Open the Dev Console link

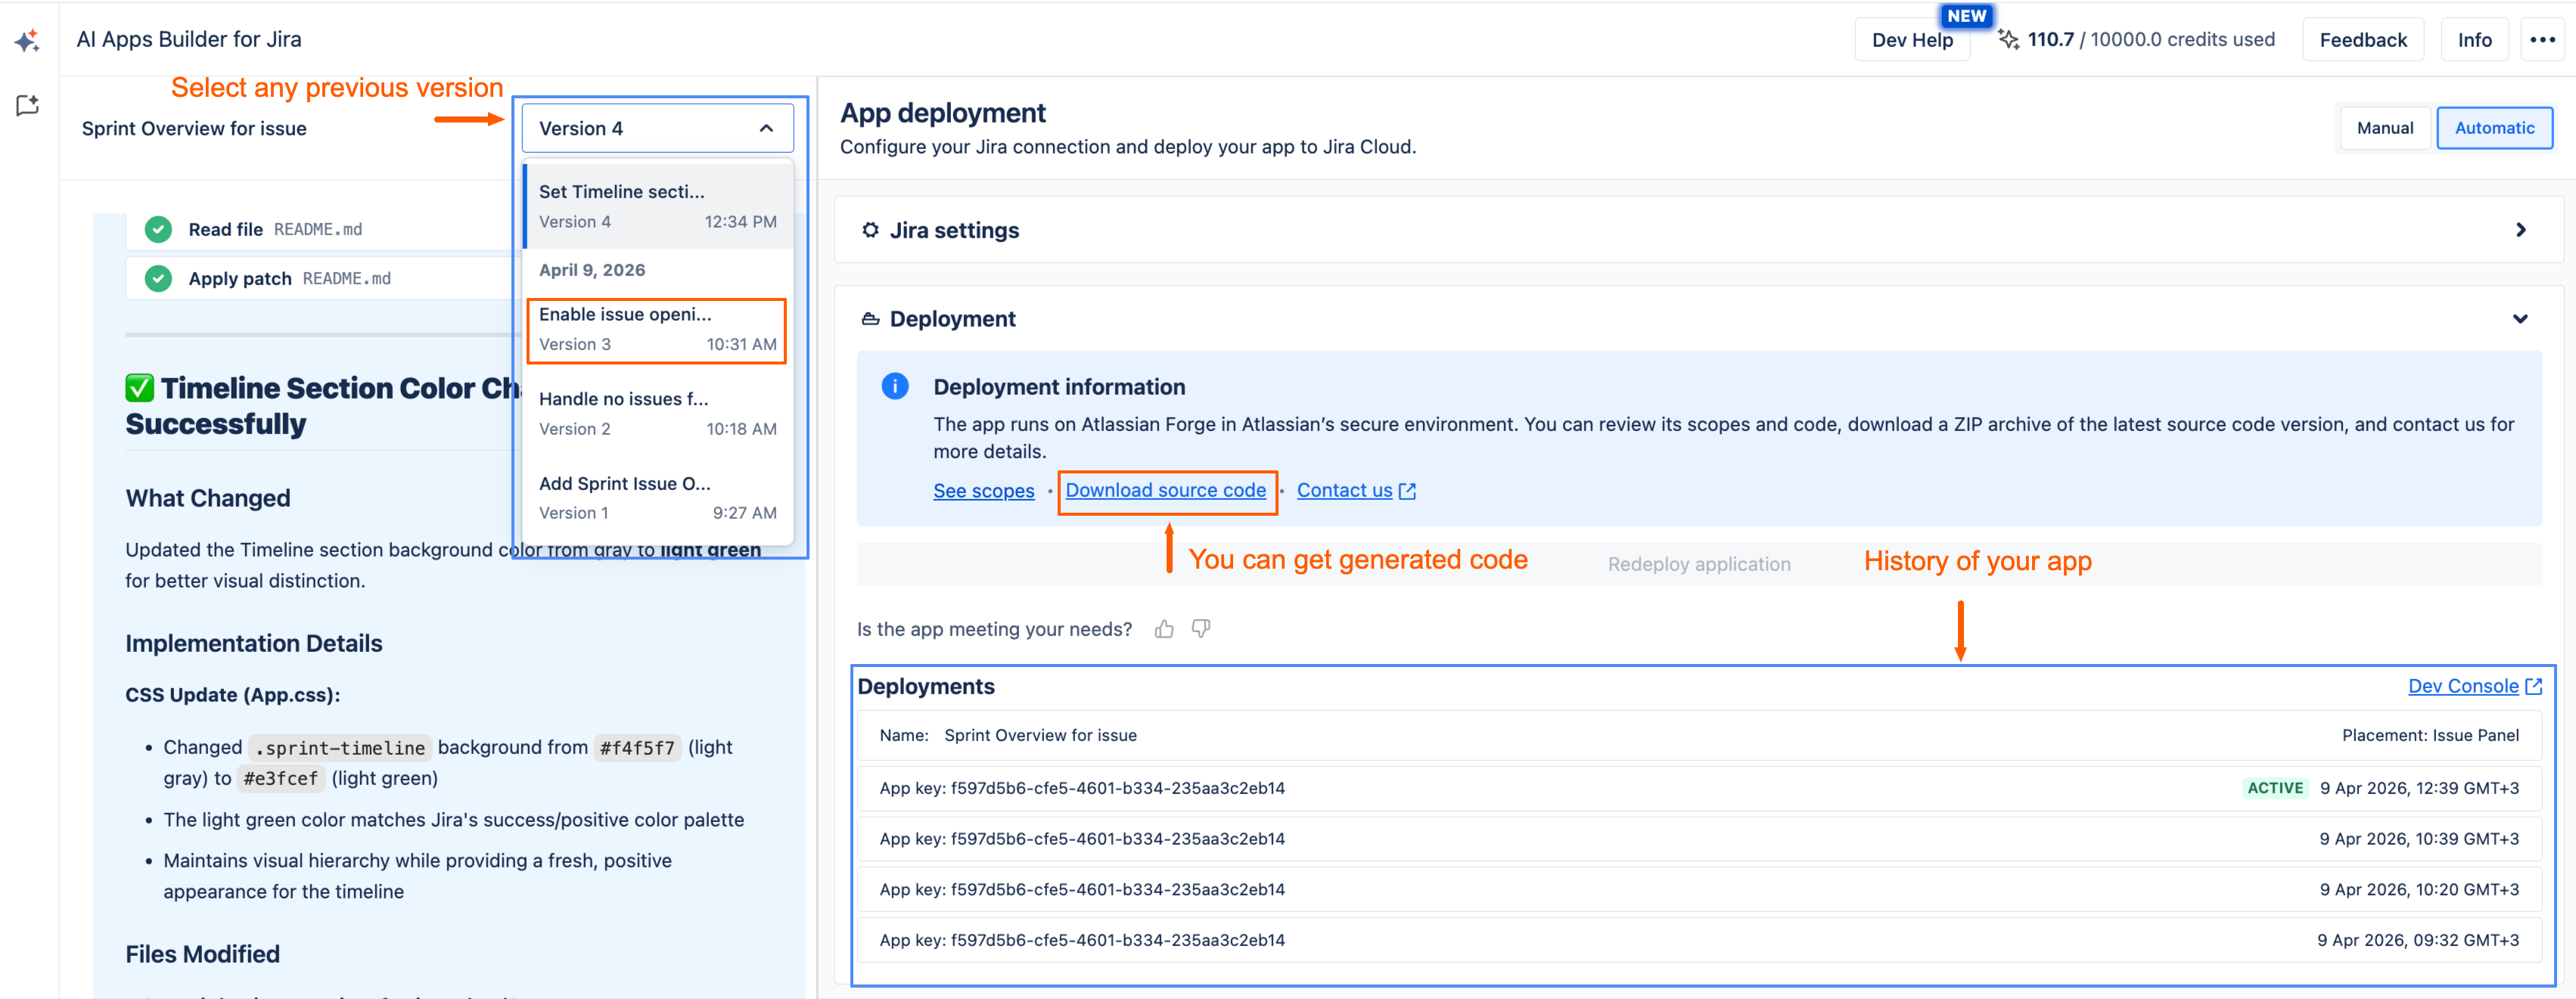2475,686
